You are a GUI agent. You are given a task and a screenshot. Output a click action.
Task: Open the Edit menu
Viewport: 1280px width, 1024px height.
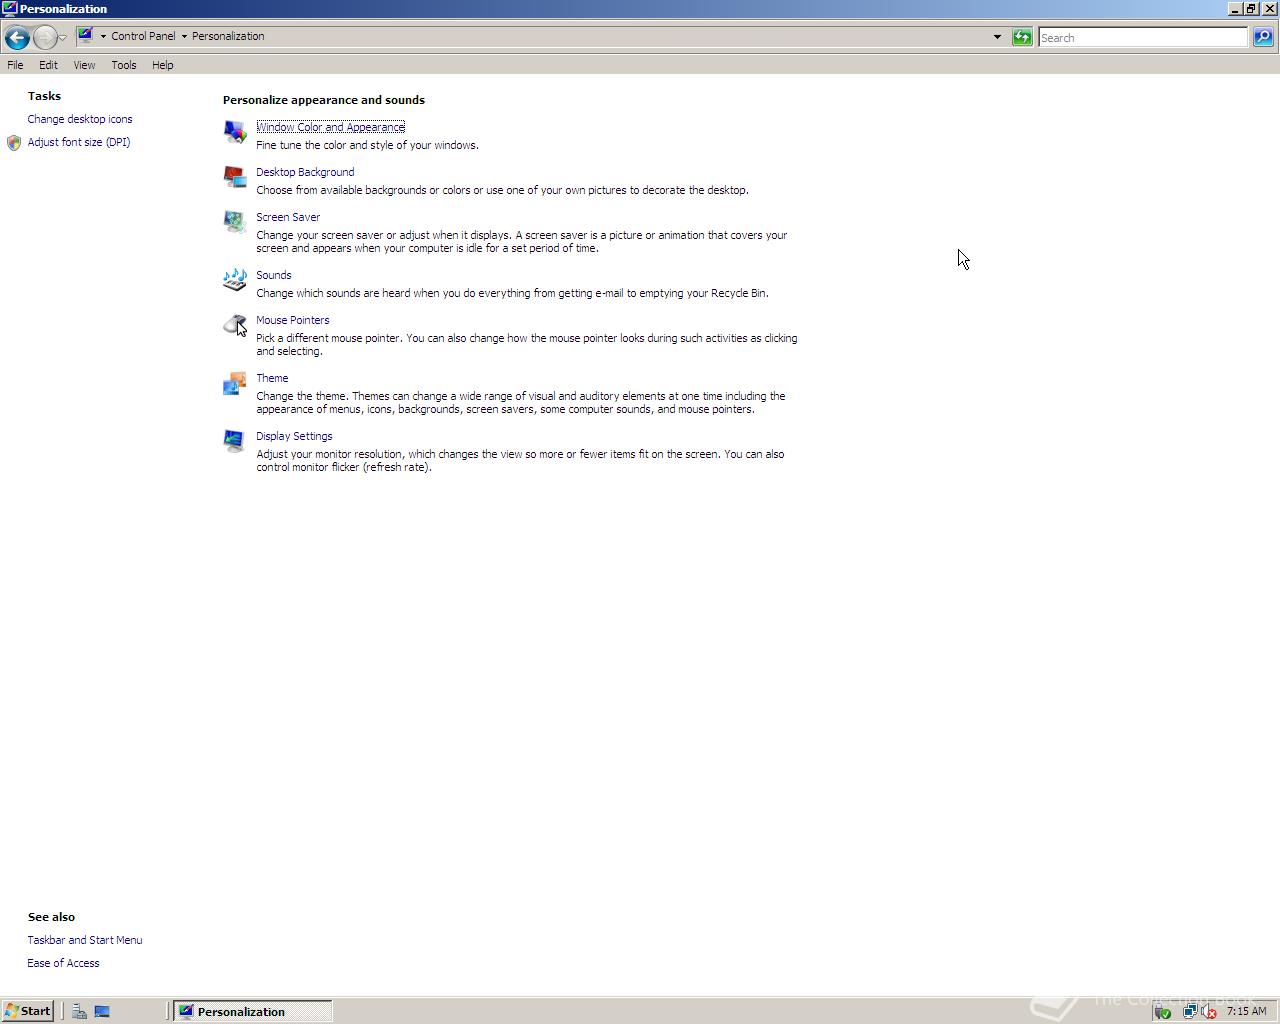(x=48, y=65)
